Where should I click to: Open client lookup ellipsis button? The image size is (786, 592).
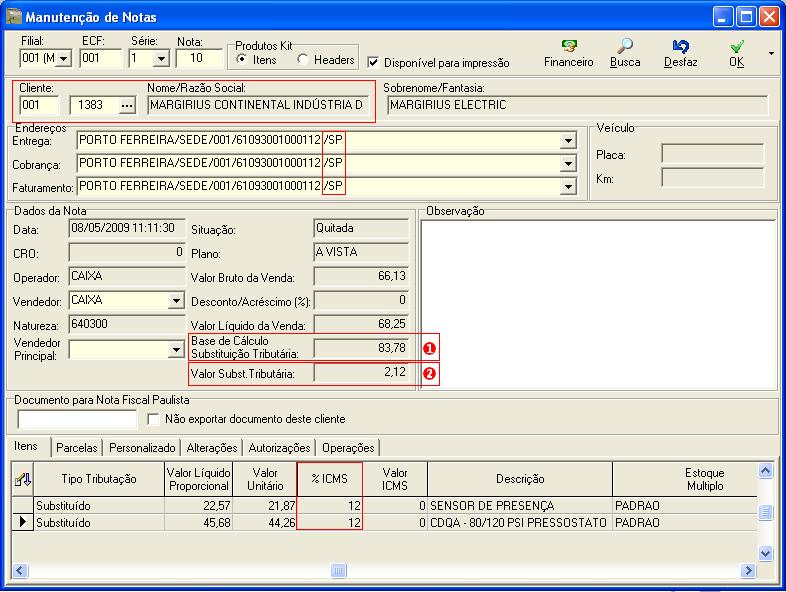tap(126, 105)
